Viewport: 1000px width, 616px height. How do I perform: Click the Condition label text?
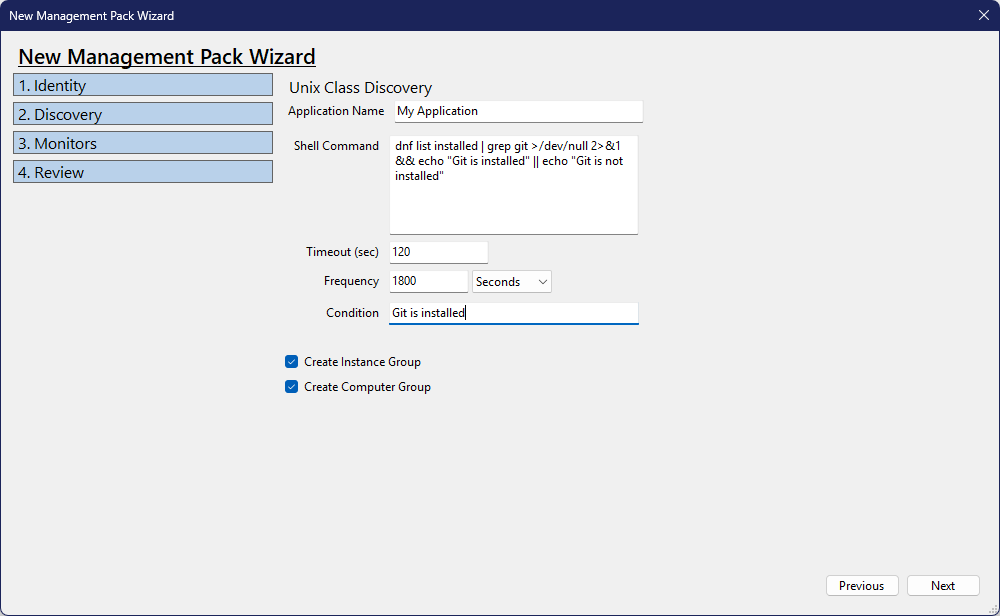point(352,313)
